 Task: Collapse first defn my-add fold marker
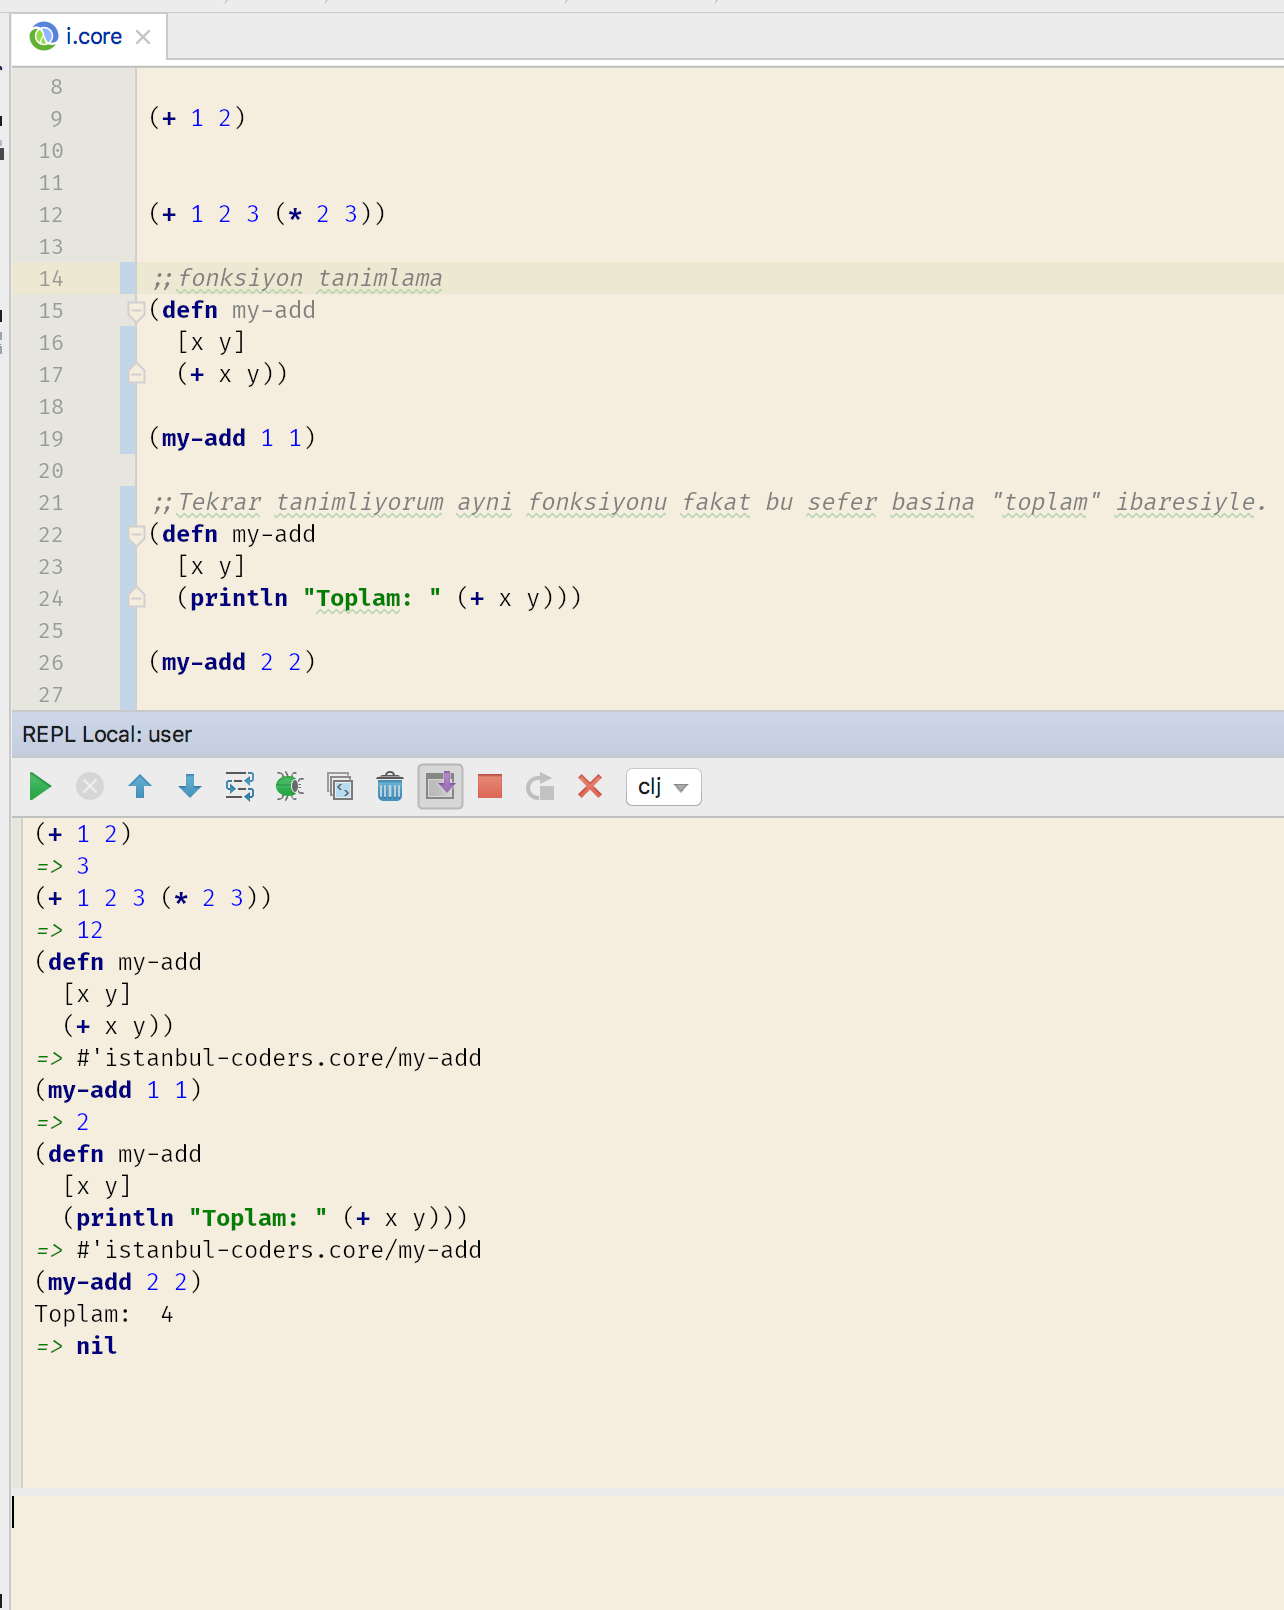137,311
